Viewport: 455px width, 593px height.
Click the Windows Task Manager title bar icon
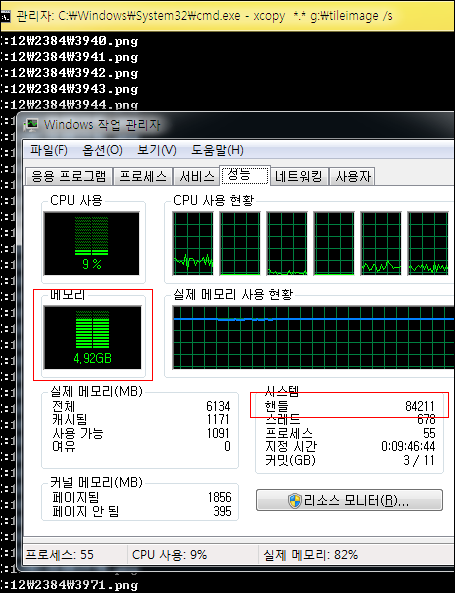pos(31,124)
